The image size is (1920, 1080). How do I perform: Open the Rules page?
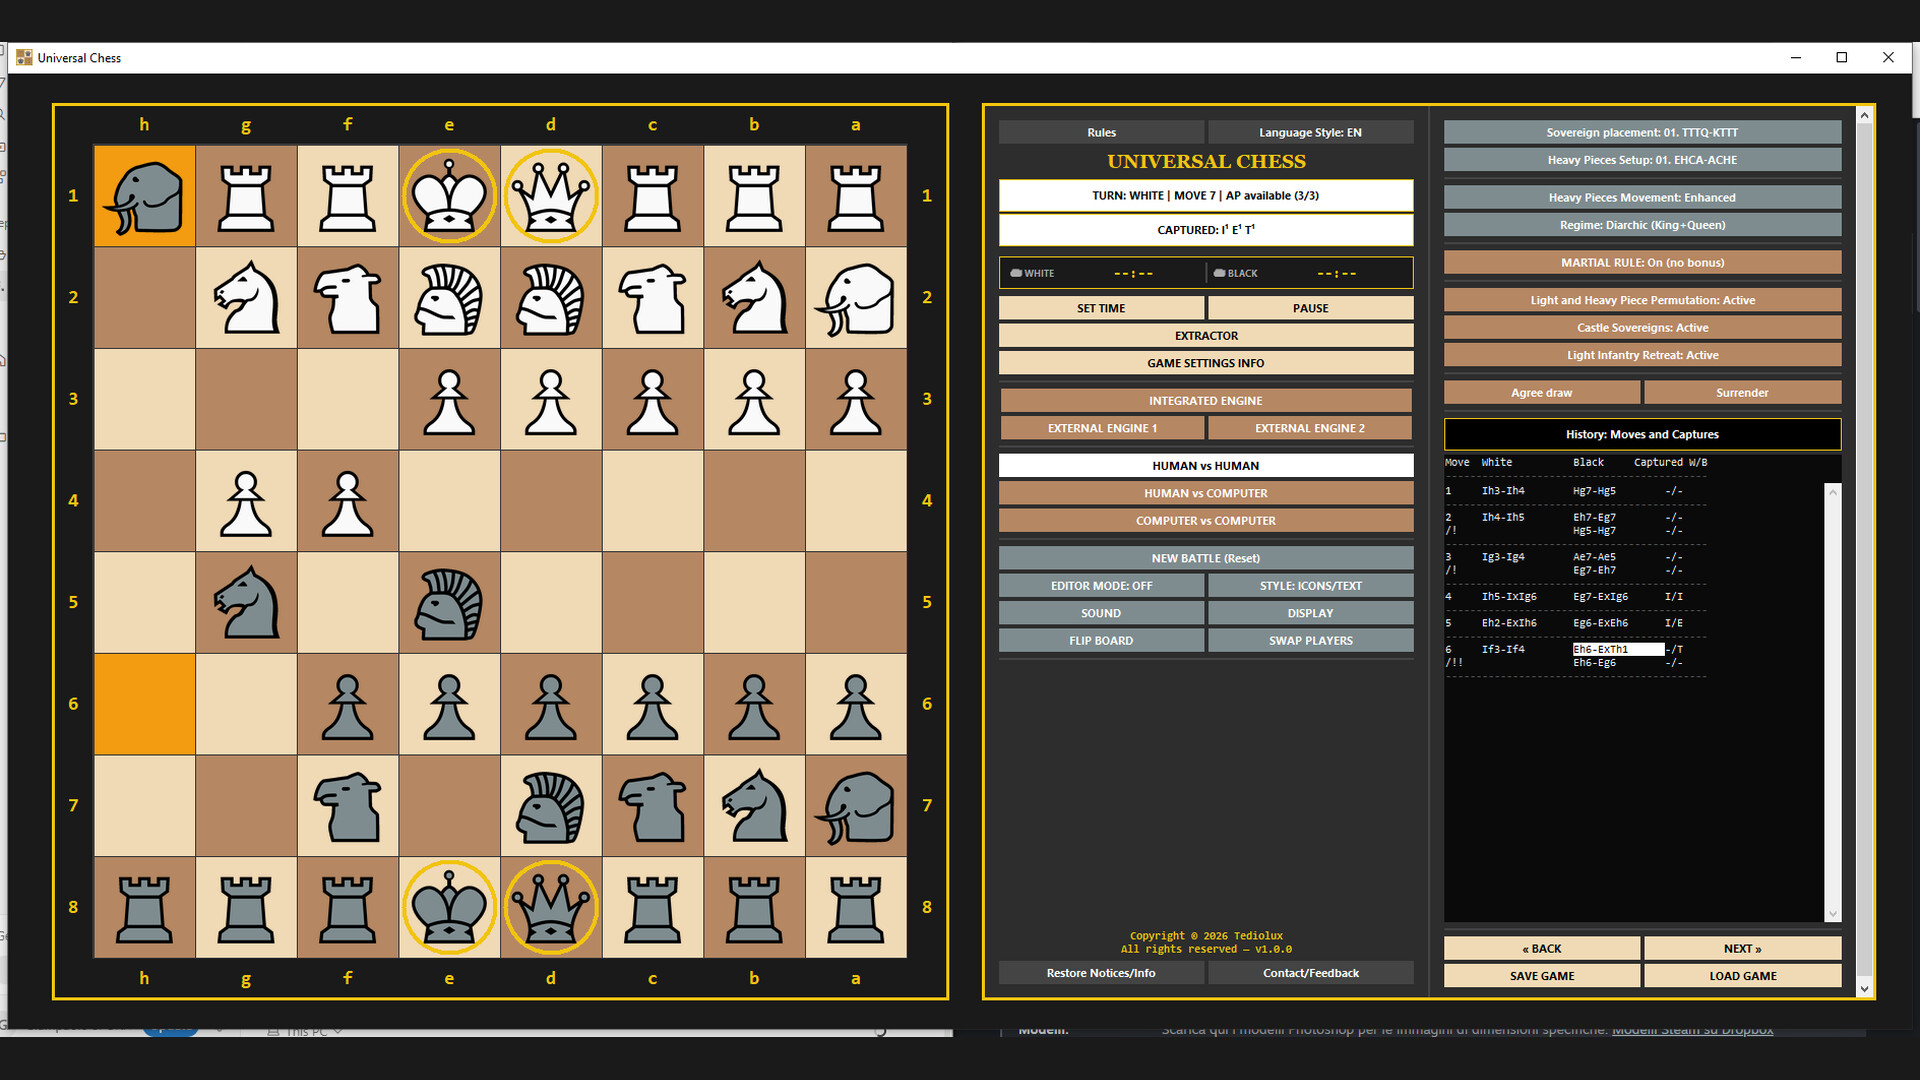(x=1101, y=132)
